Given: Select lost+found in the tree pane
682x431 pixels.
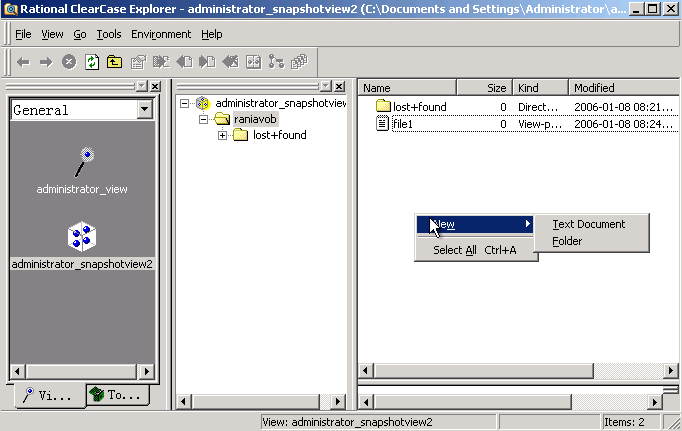Looking at the screenshot, I should tap(280, 135).
